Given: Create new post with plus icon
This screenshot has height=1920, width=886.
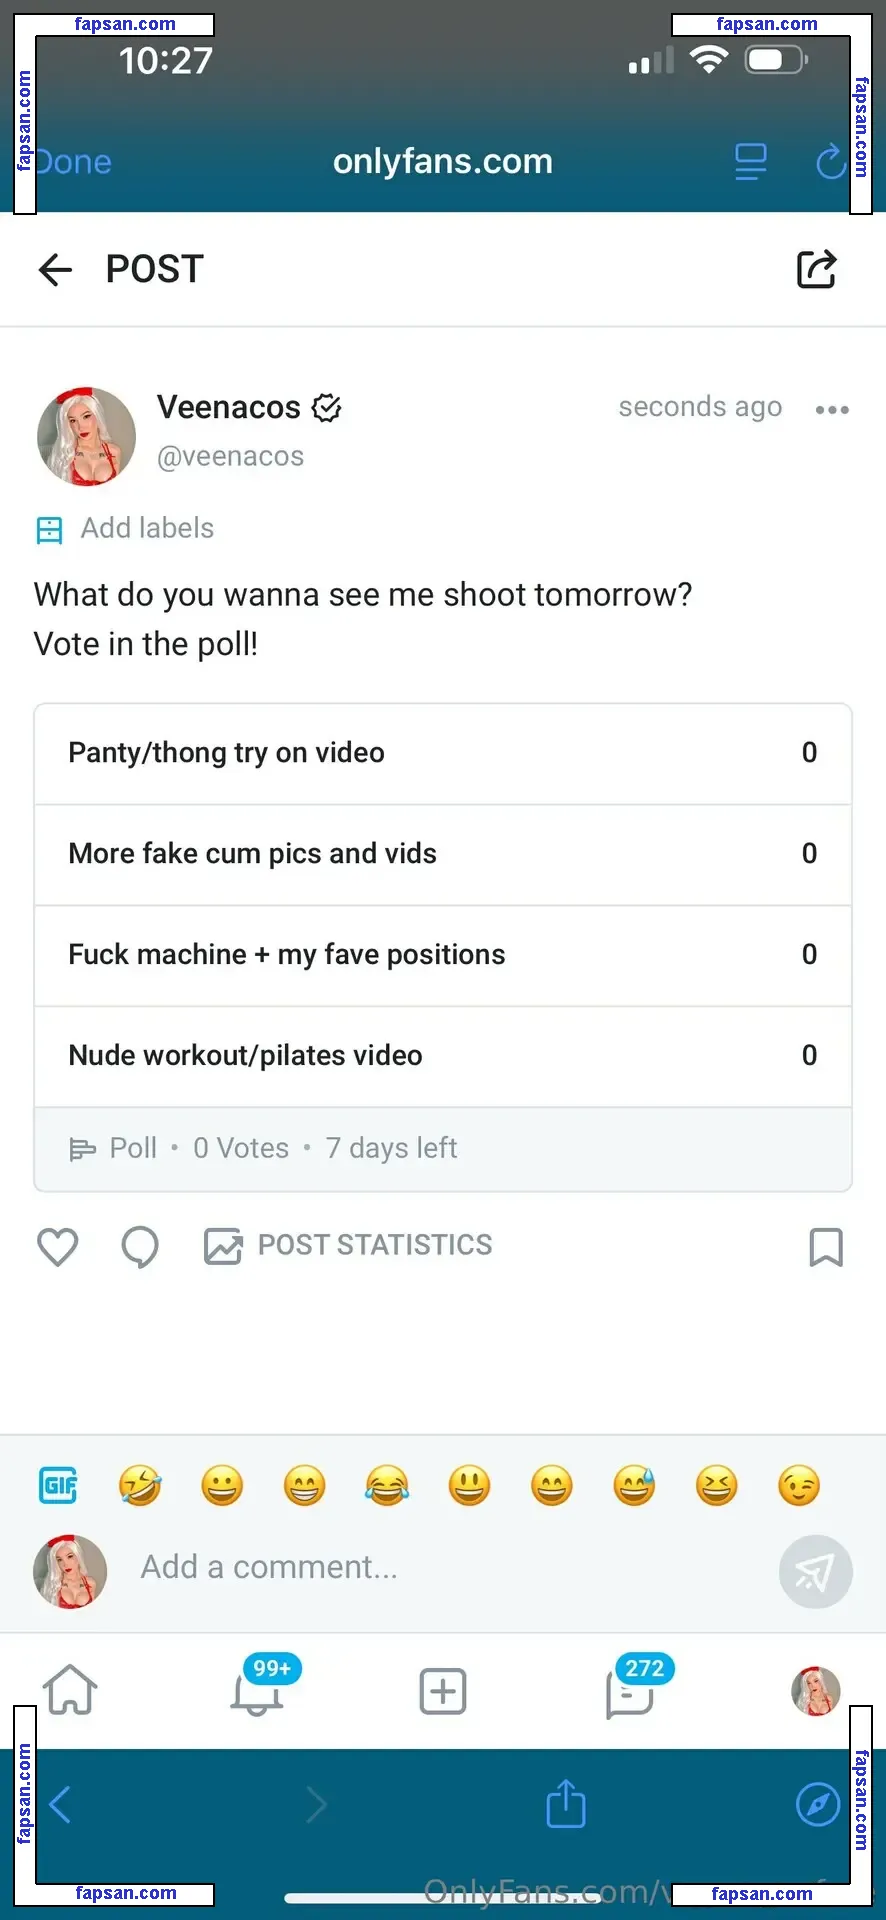Looking at the screenshot, I should coord(443,1692).
